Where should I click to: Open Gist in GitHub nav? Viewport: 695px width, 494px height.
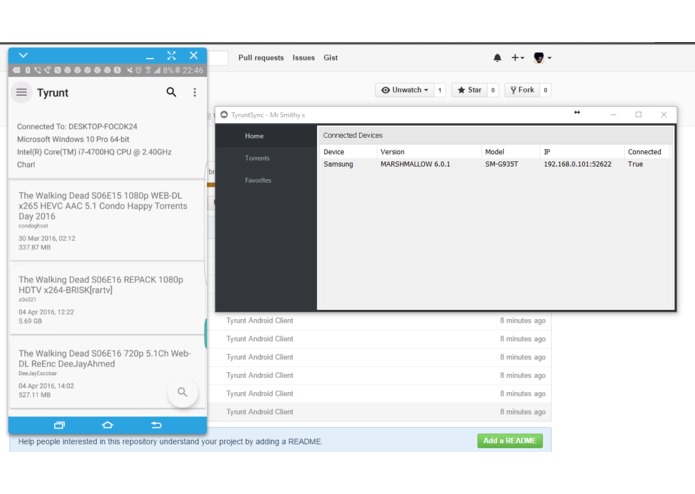(x=331, y=58)
